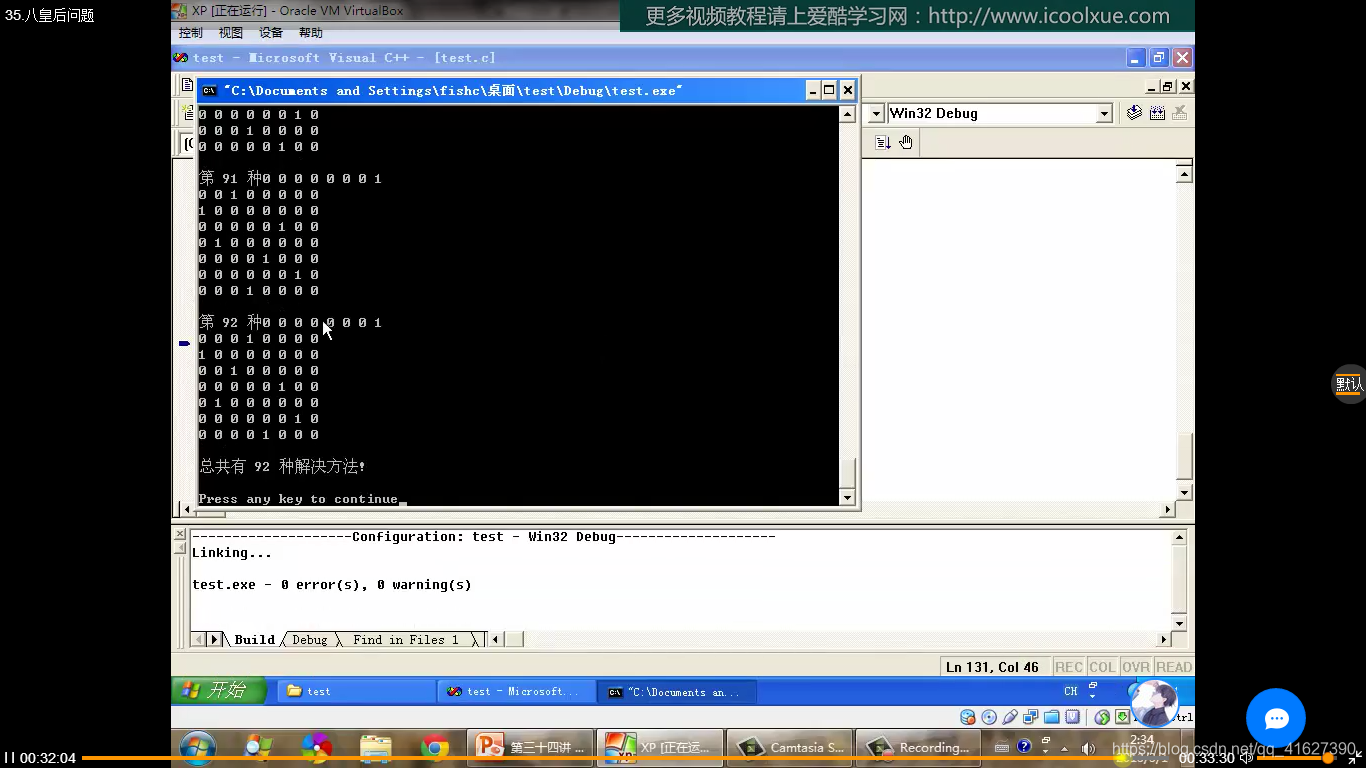Screen dimensions: 1366x768
Task: Open the 视图 menu in VirtualBox
Action: tap(231, 33)
